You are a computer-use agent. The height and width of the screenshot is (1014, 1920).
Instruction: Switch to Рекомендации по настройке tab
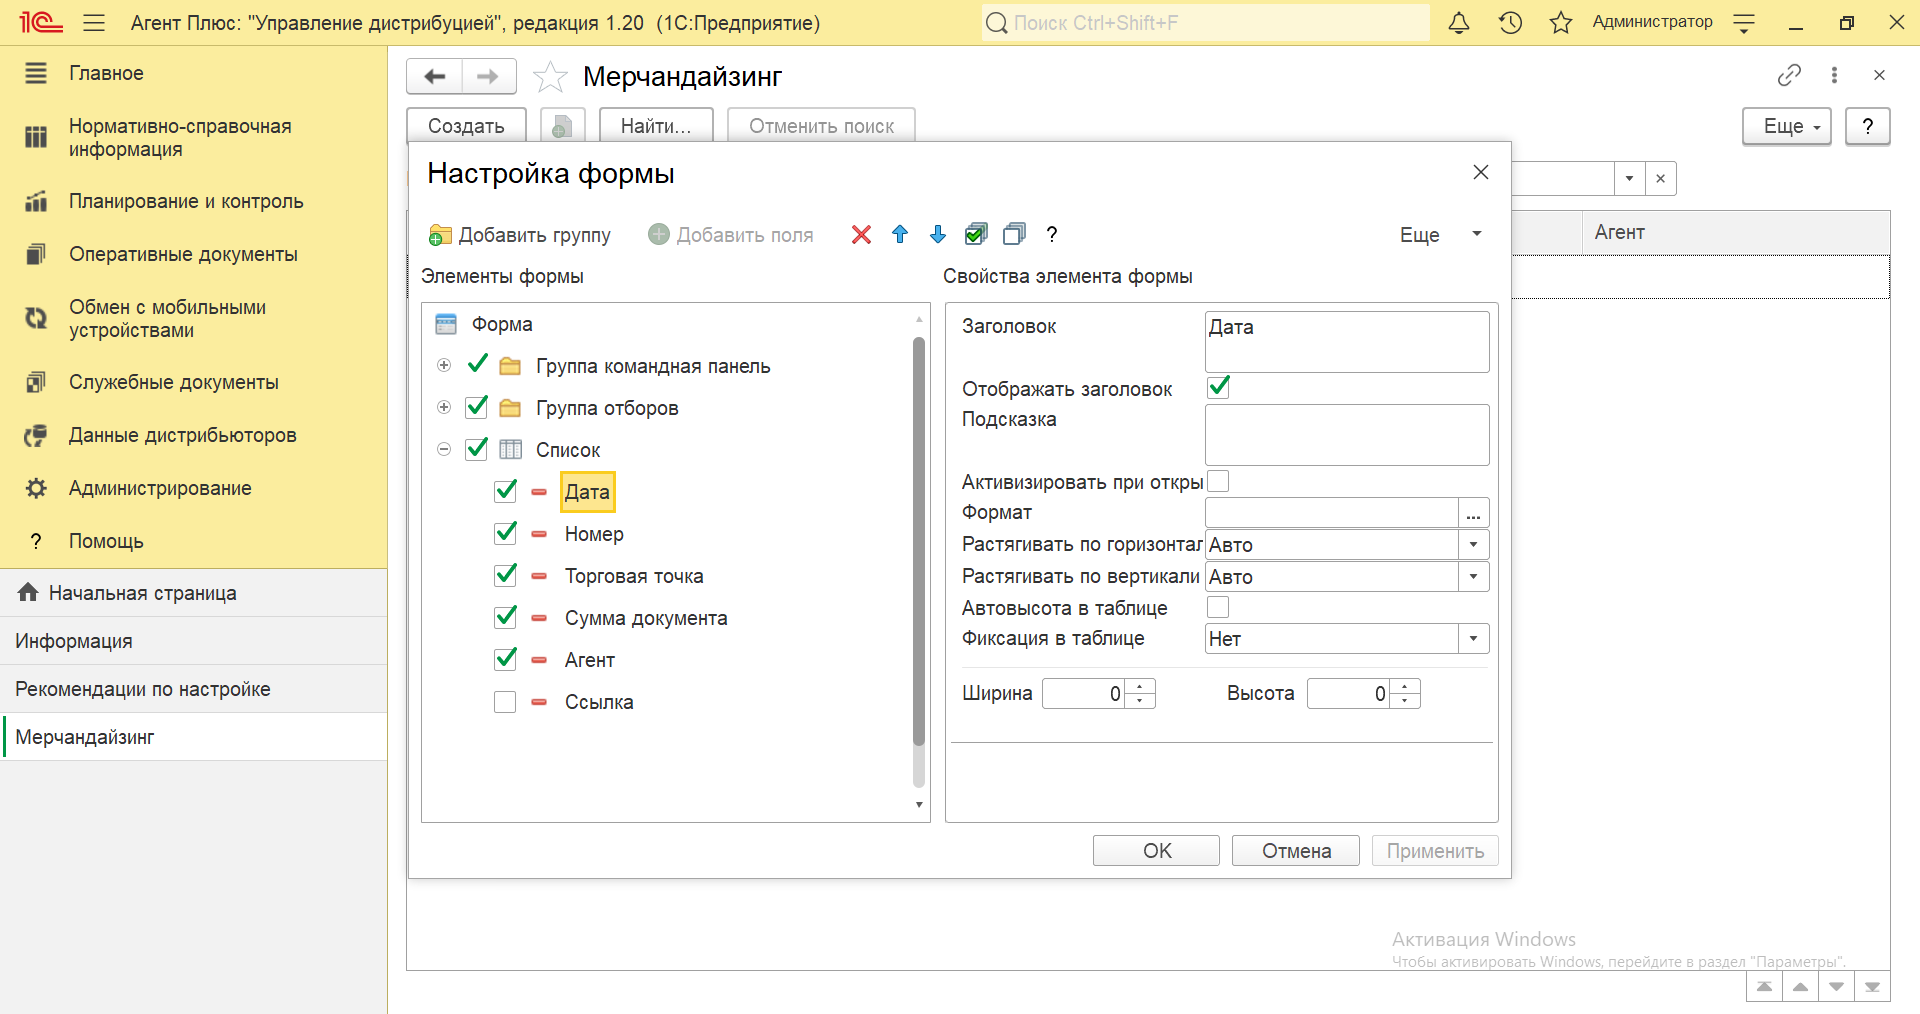tap(193, 689)
